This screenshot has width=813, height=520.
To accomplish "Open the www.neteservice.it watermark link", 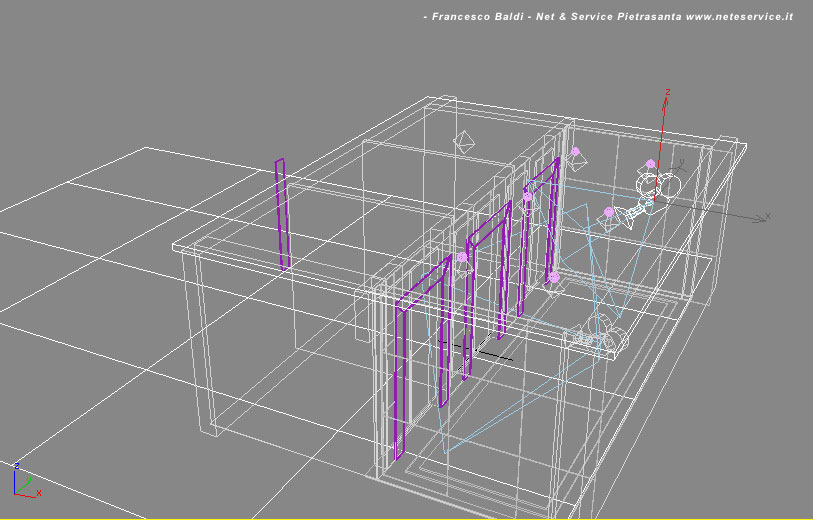I will click(x=739, y=17).
